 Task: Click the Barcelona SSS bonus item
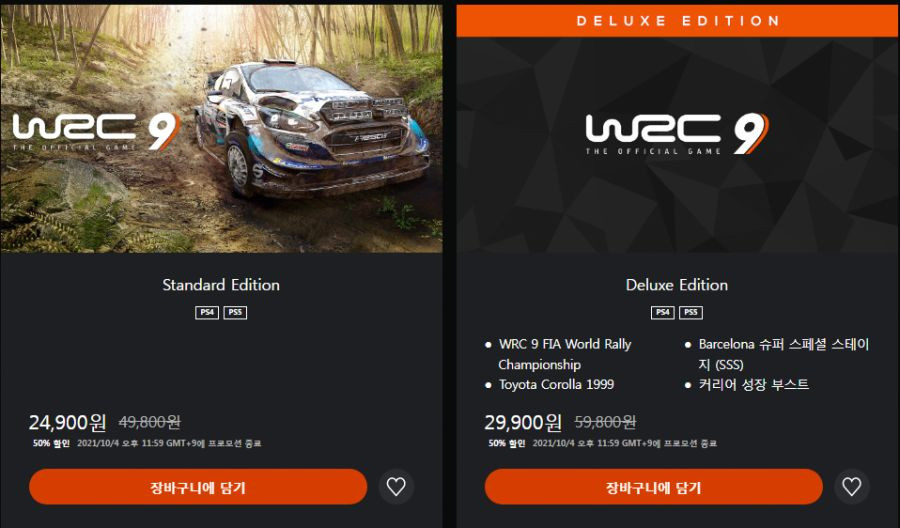pos(783,354)
